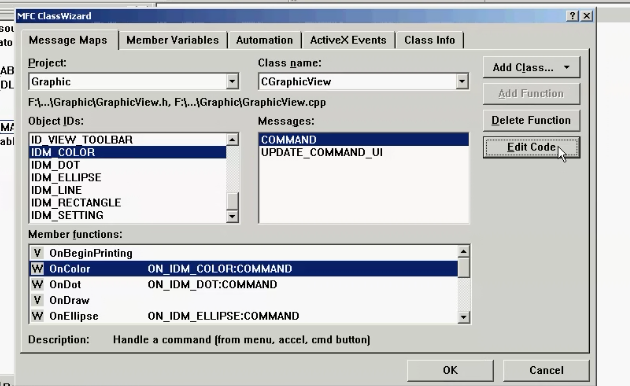
Task: Select IDM_COLOR in Object IDs list
Action: click(x=128, y=152)
